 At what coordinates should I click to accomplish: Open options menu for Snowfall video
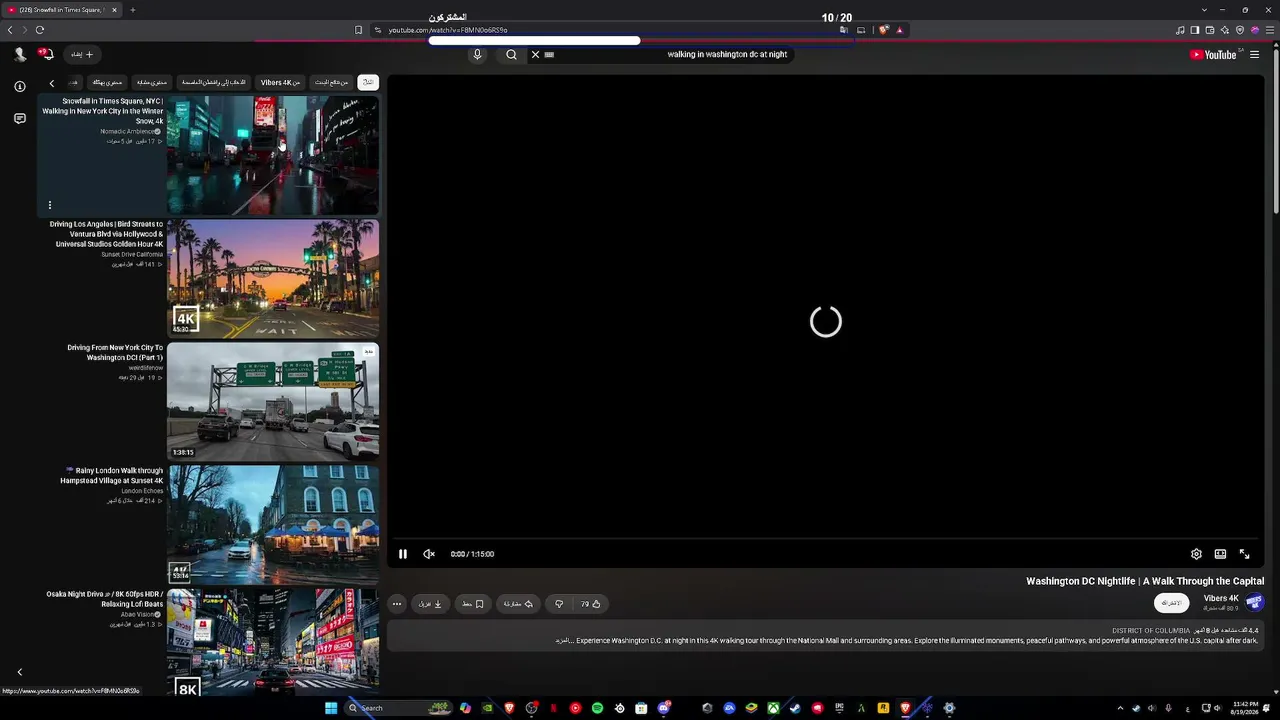pos(49,205)
